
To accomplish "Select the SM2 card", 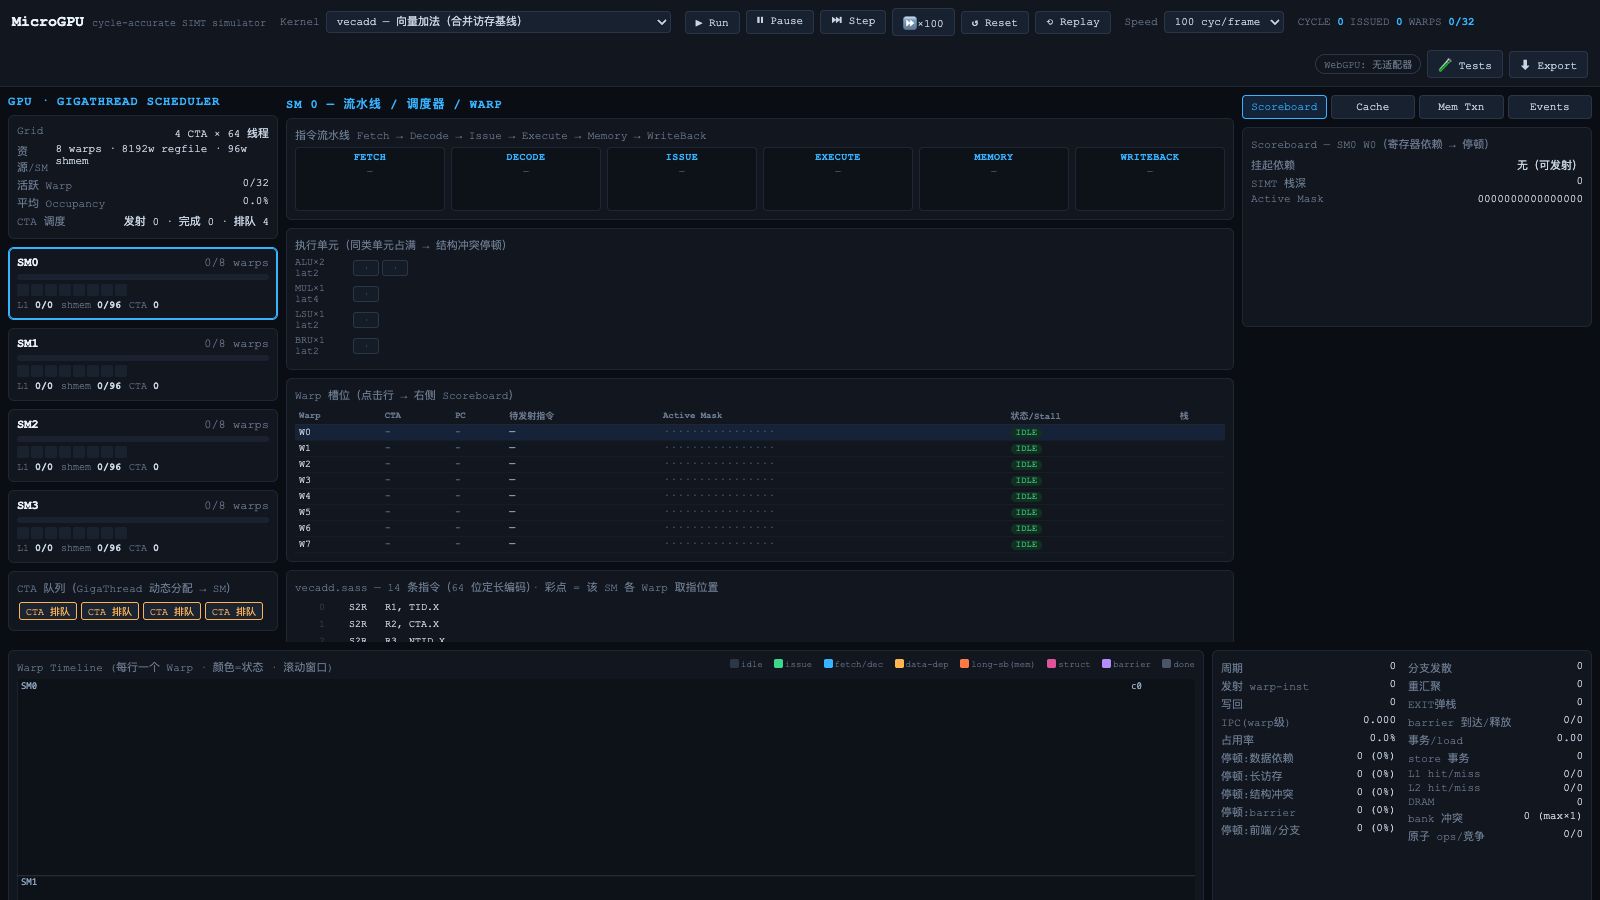I will pyautogui.click(x=143, y=445).
